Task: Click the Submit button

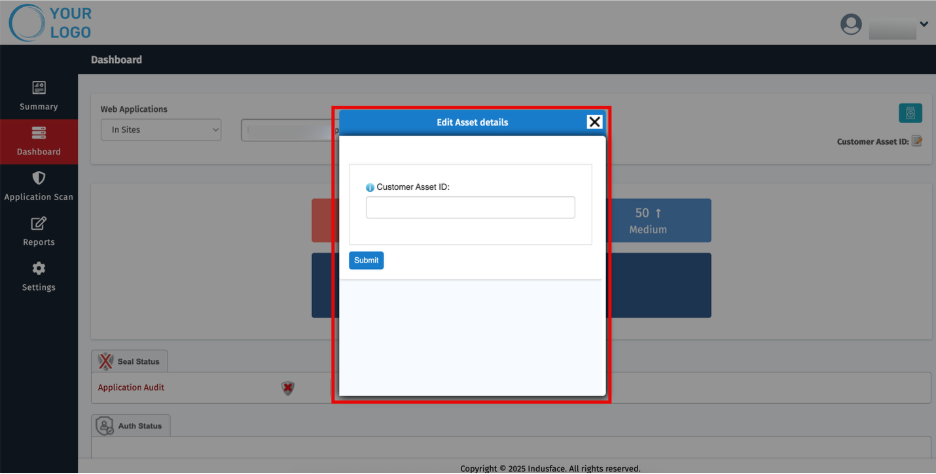Action: pos(367,260)
